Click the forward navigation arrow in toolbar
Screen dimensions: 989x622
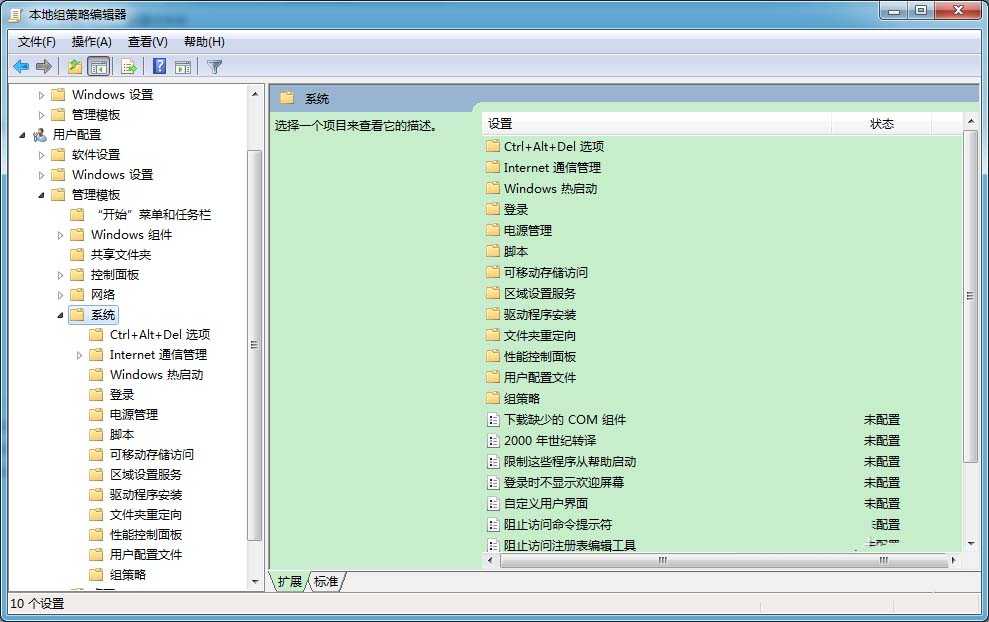(44, 66)
